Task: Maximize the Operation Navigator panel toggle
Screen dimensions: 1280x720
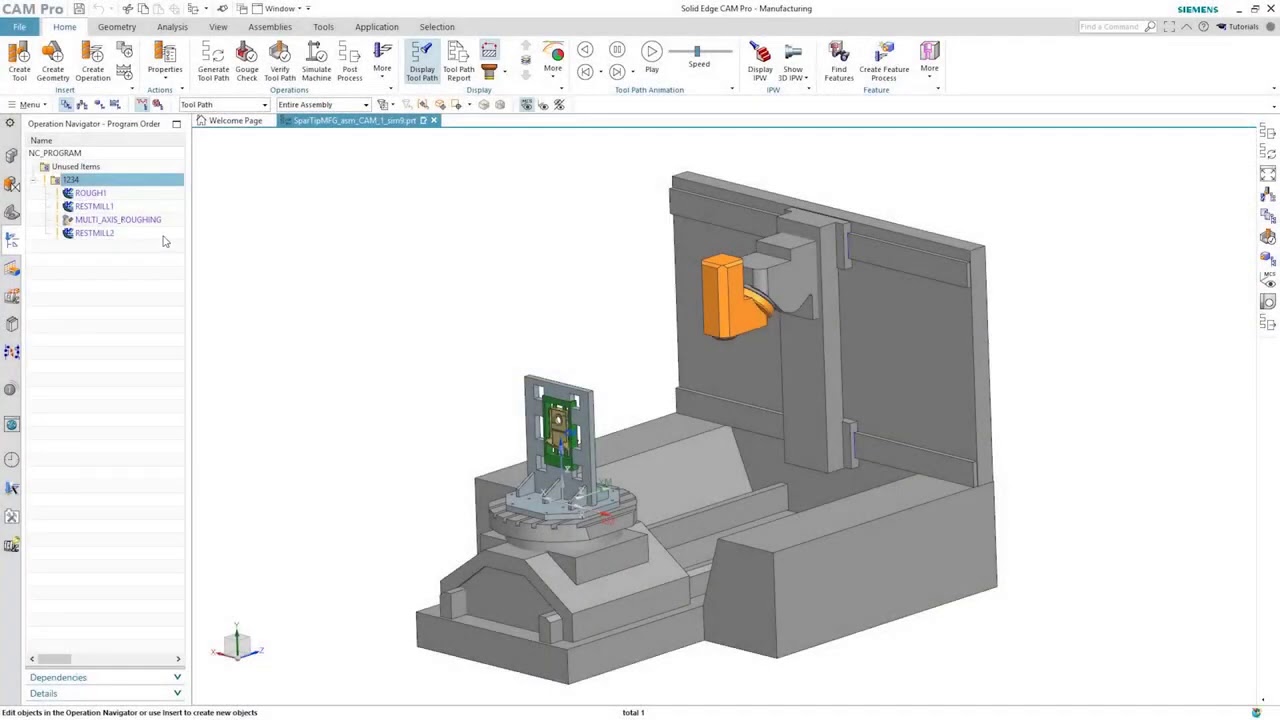Action: point(176,124)
